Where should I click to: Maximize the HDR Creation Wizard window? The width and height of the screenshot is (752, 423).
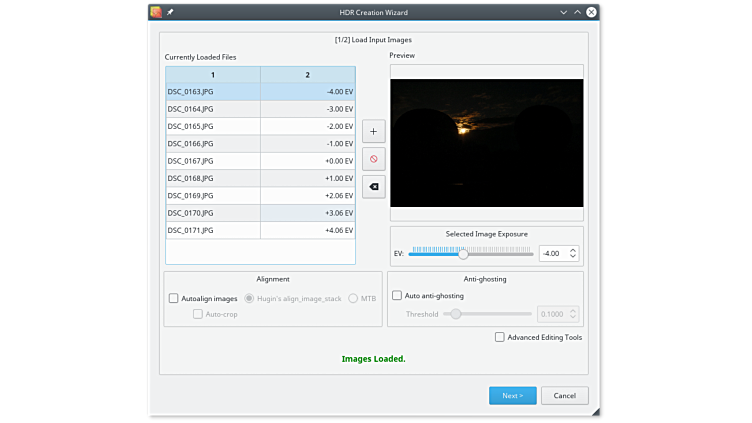pos(578,12)
